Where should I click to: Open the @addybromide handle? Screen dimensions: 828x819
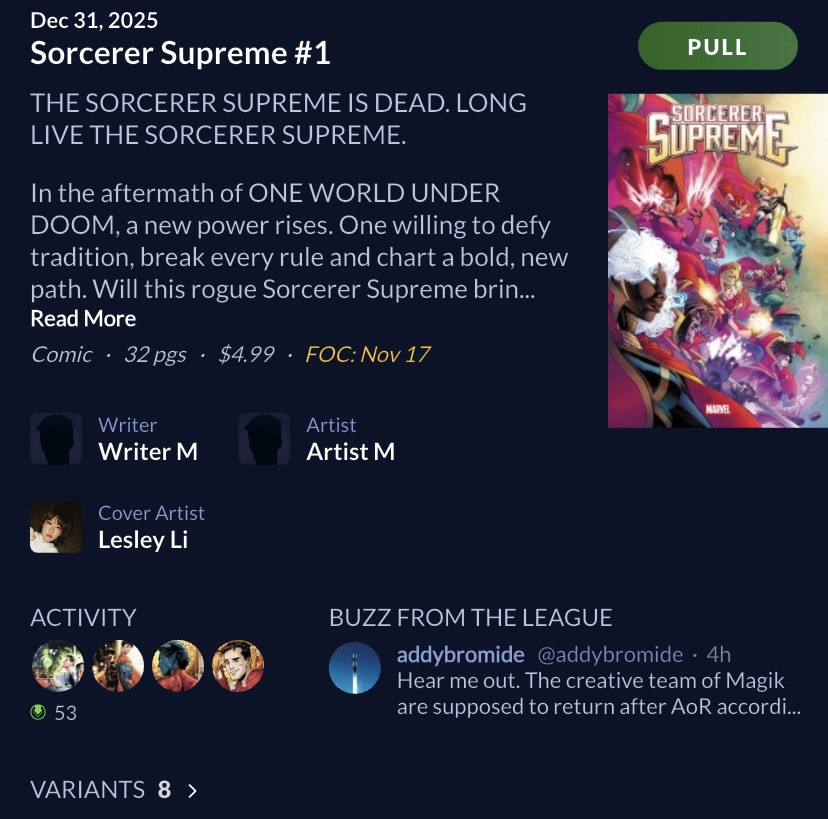pyautogui.click(x=610, y=655)
